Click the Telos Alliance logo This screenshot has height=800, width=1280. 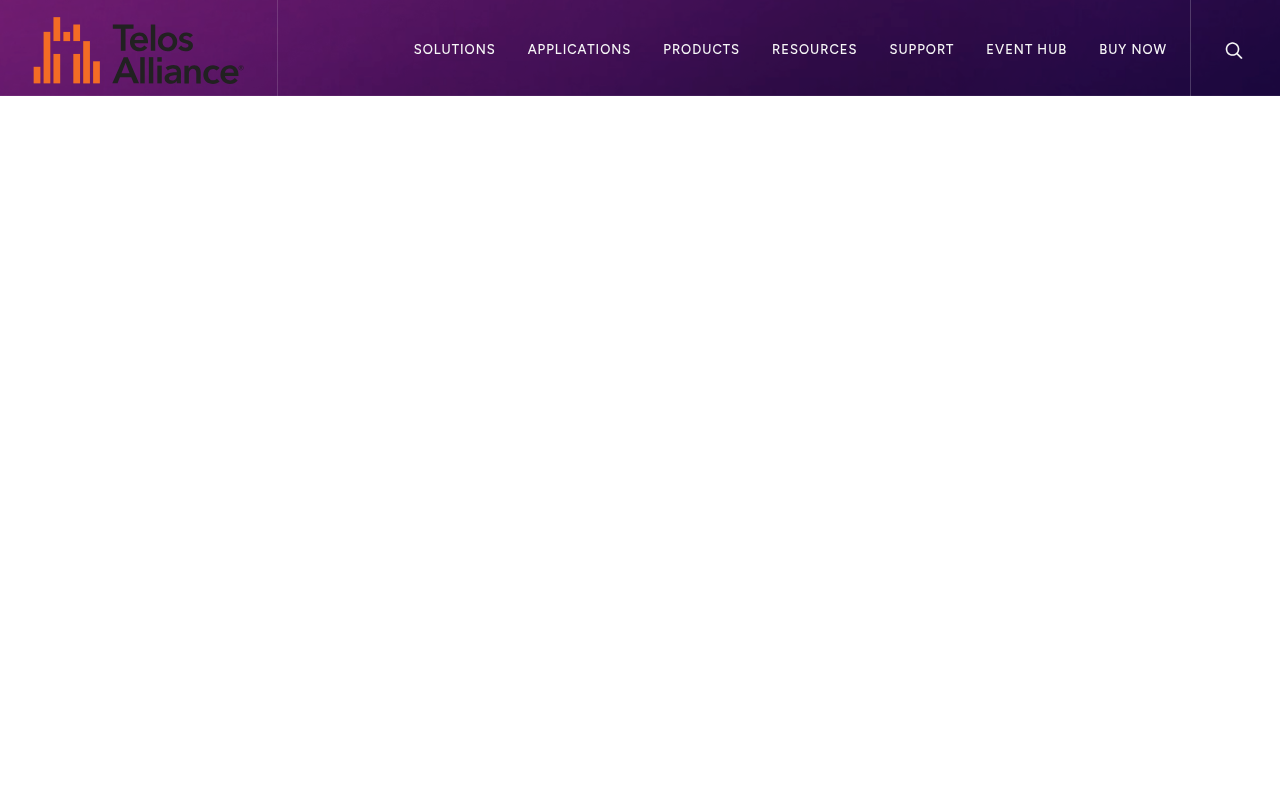pos(138,50)
